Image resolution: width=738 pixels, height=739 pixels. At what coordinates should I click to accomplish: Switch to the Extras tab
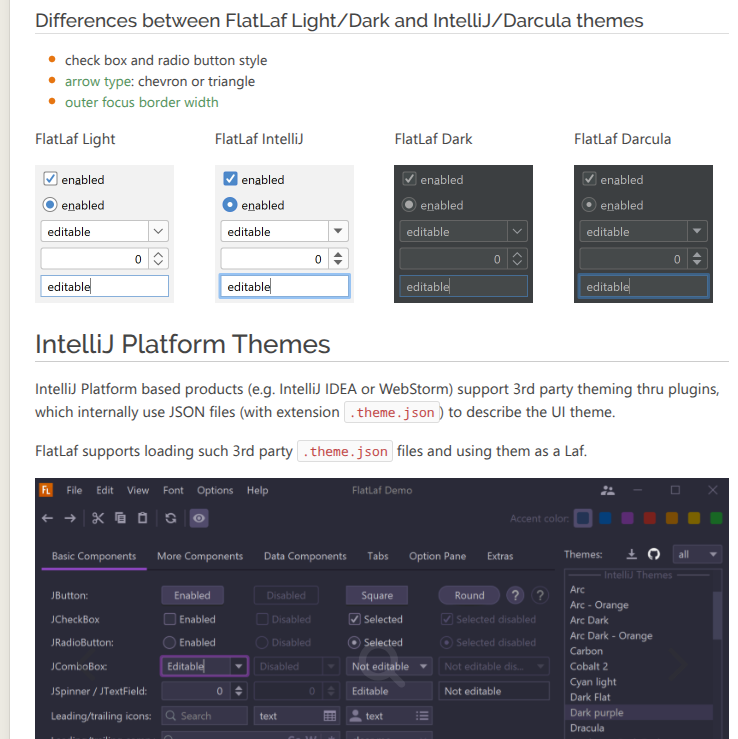click(x=500, y=556)
